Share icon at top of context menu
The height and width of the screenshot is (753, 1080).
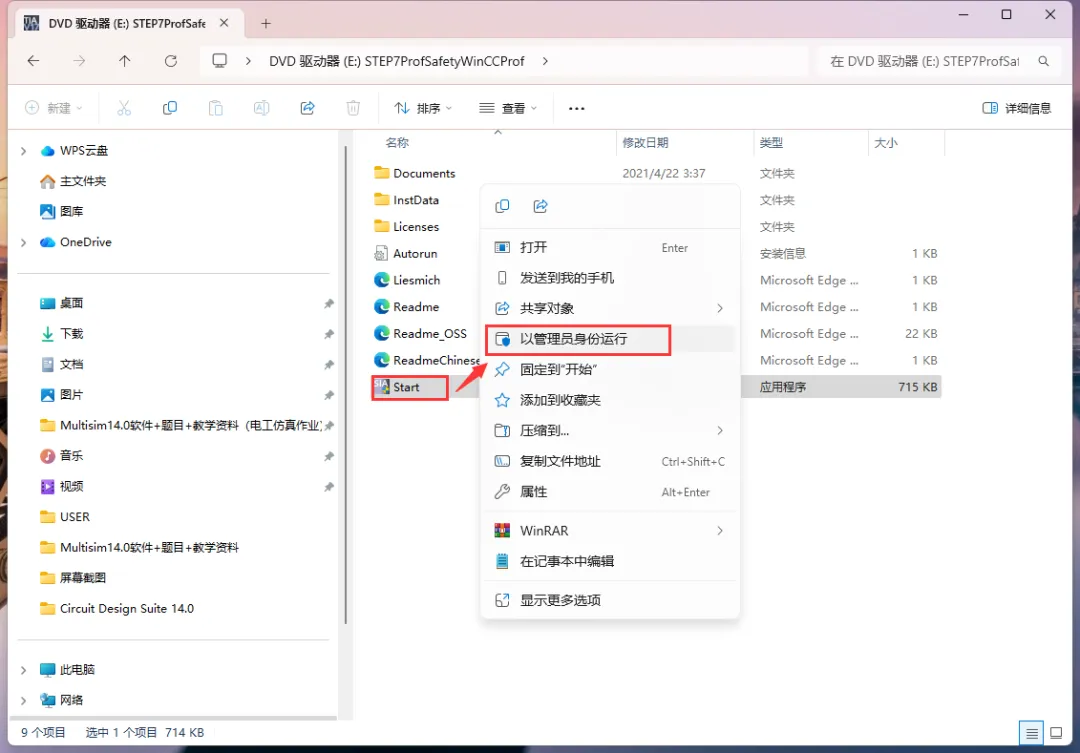[541, 206]
